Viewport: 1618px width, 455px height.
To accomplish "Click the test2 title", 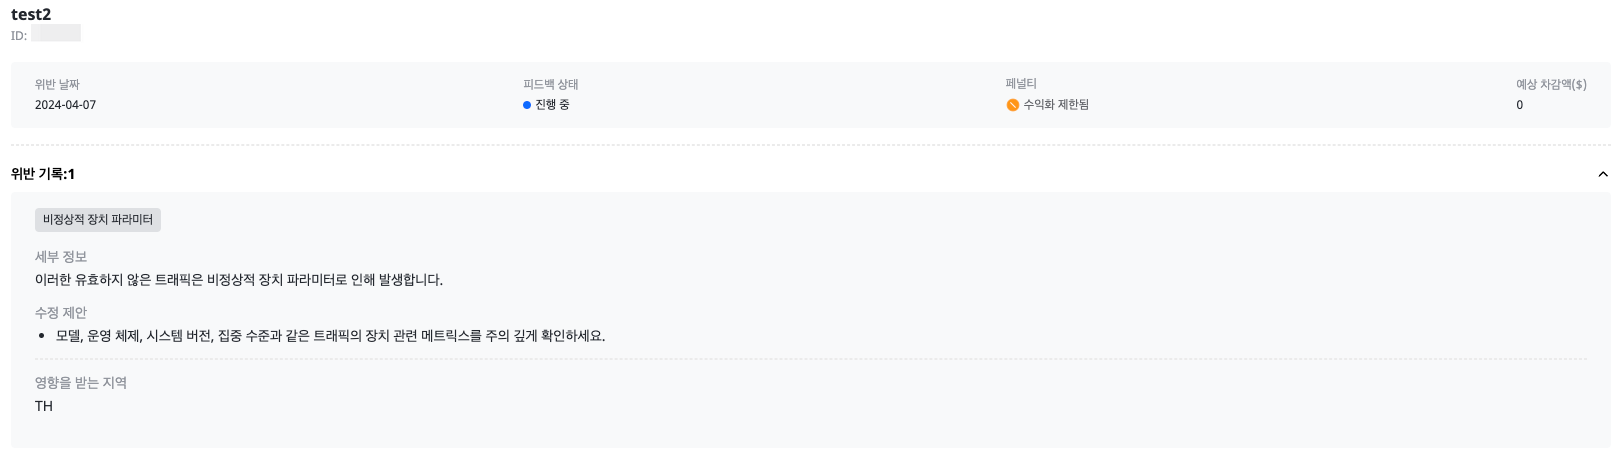I will (31, 14).
